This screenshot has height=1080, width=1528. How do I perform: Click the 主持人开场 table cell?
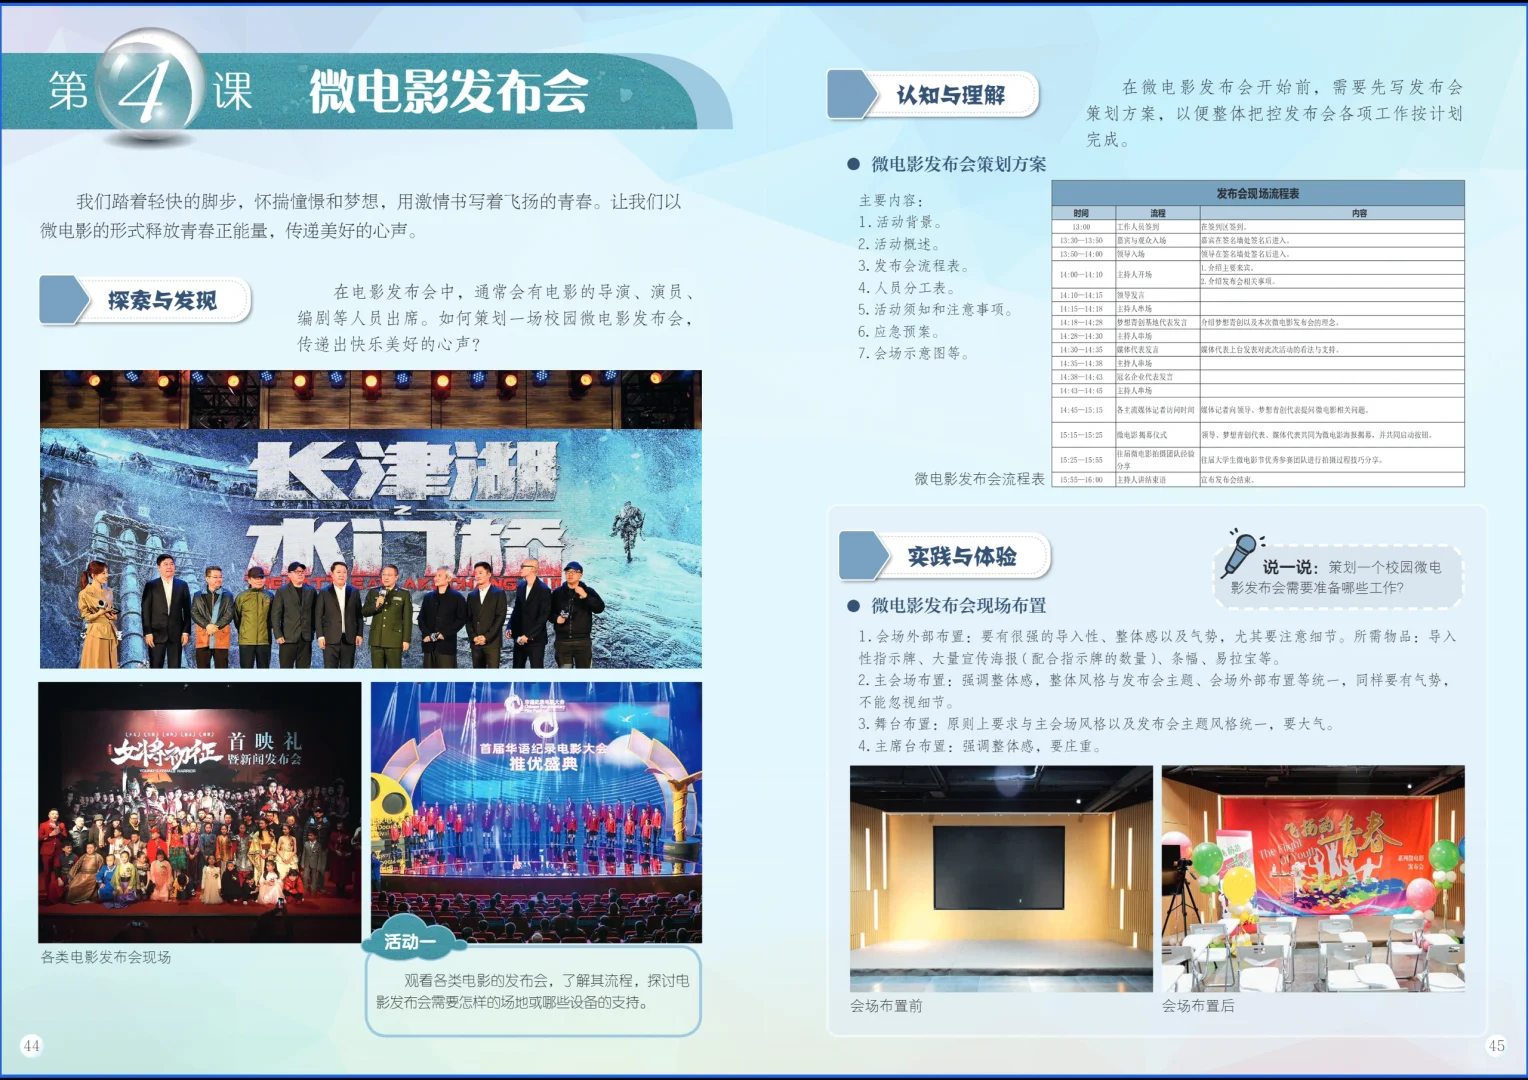(1157, 274)
